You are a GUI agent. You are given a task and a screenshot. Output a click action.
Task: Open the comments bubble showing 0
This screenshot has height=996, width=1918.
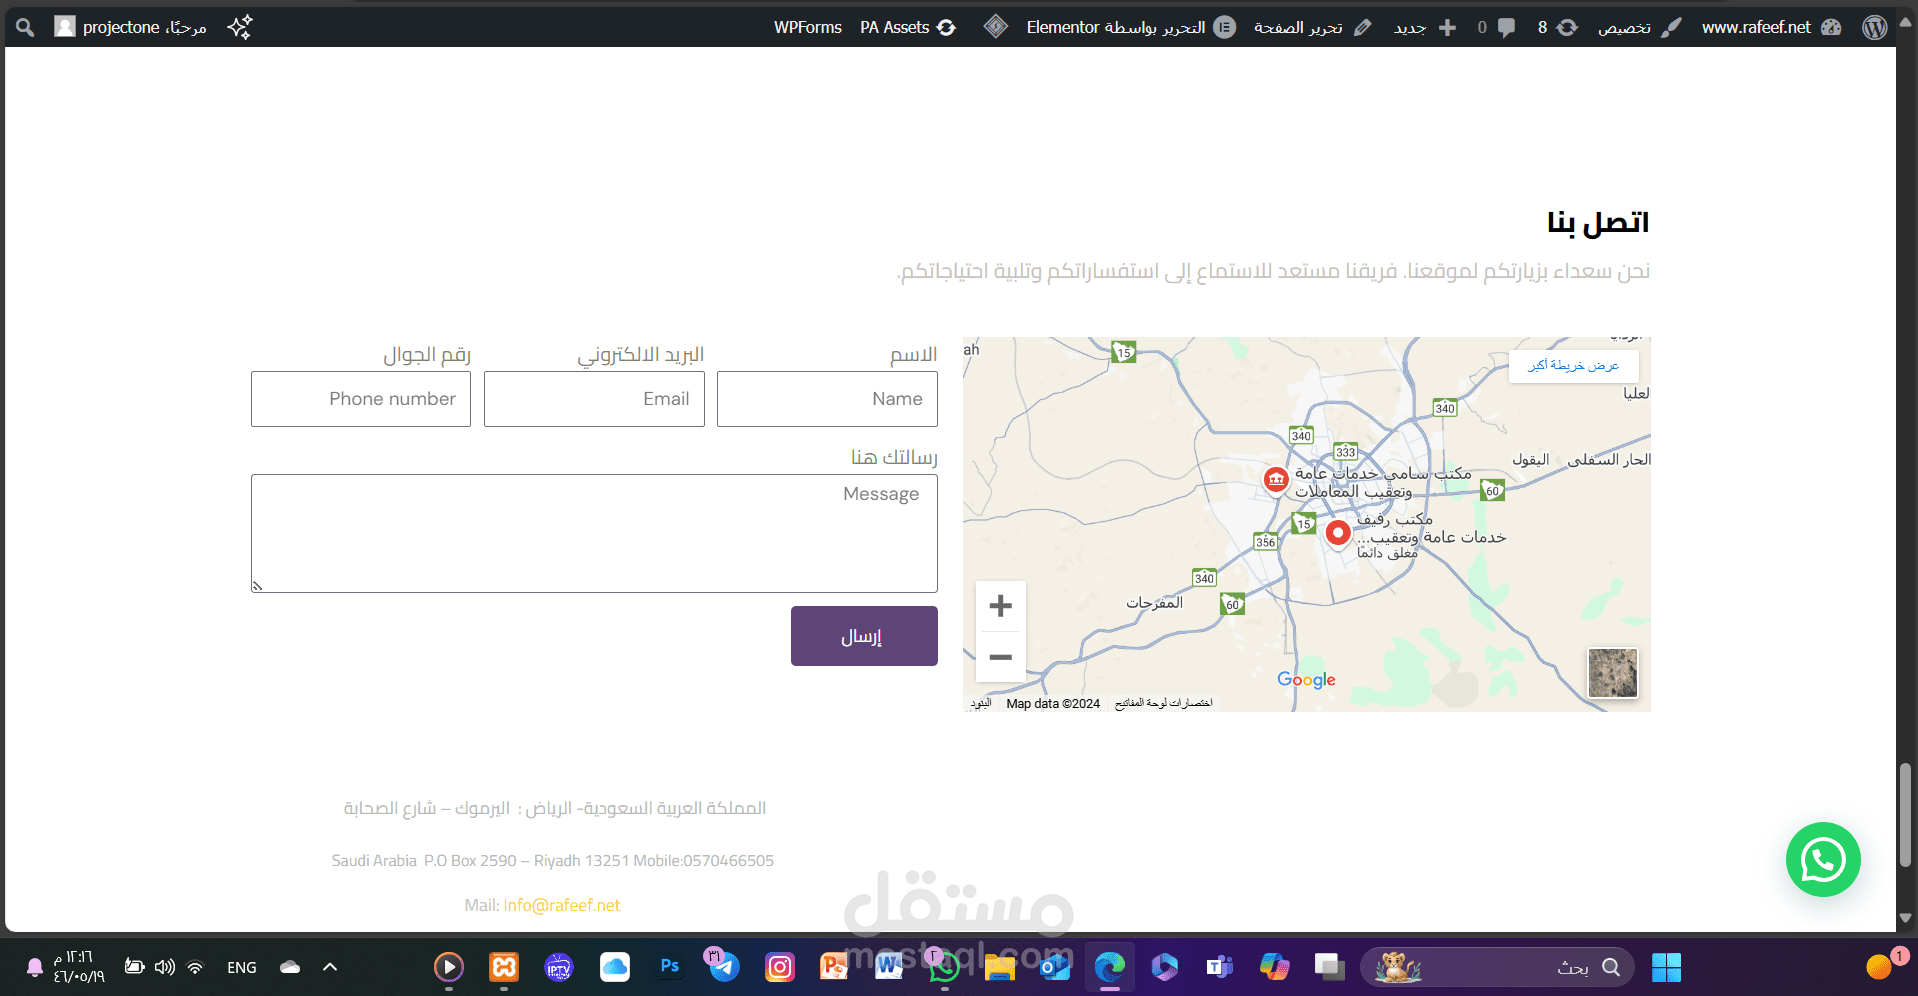coord(1496,27)
